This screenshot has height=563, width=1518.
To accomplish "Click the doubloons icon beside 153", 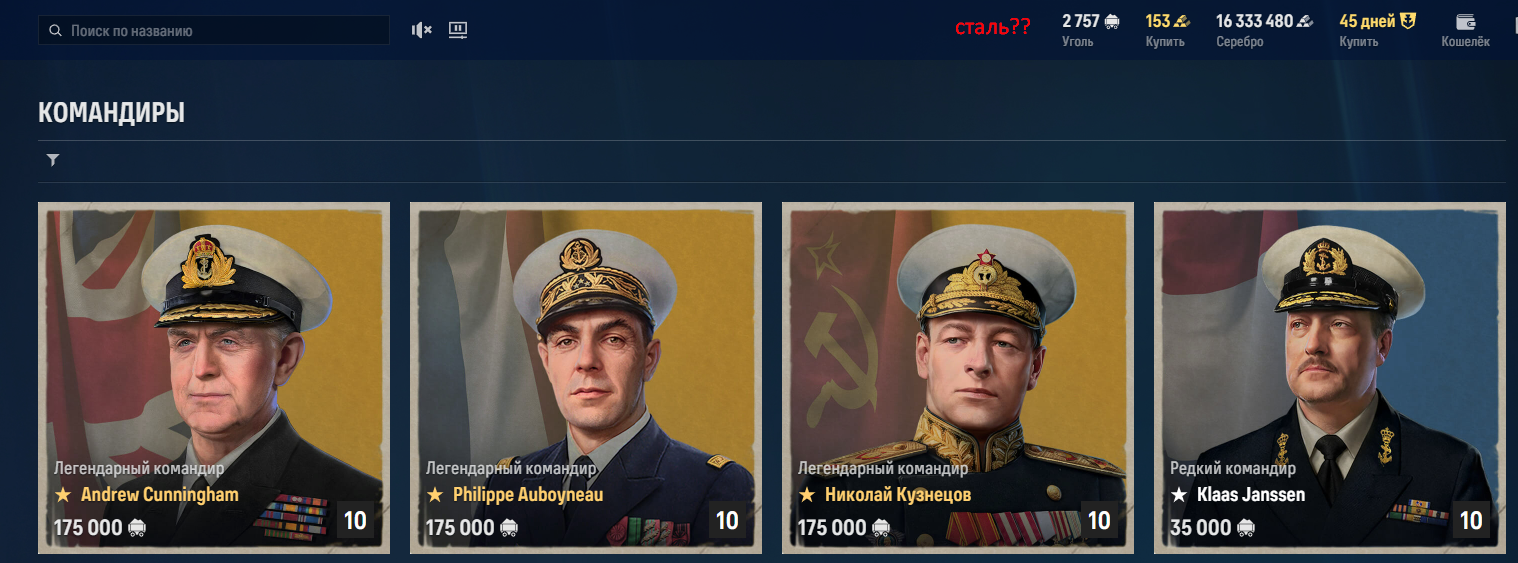I will tap(1181, 21).
